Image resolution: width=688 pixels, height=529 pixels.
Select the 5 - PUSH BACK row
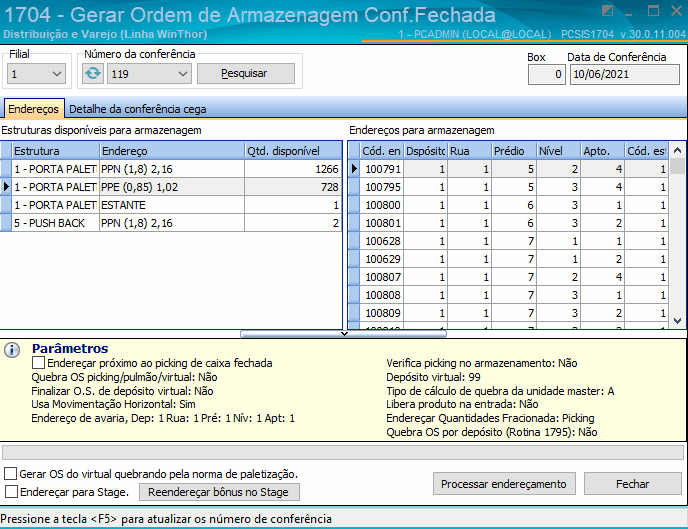pos(171,223)
